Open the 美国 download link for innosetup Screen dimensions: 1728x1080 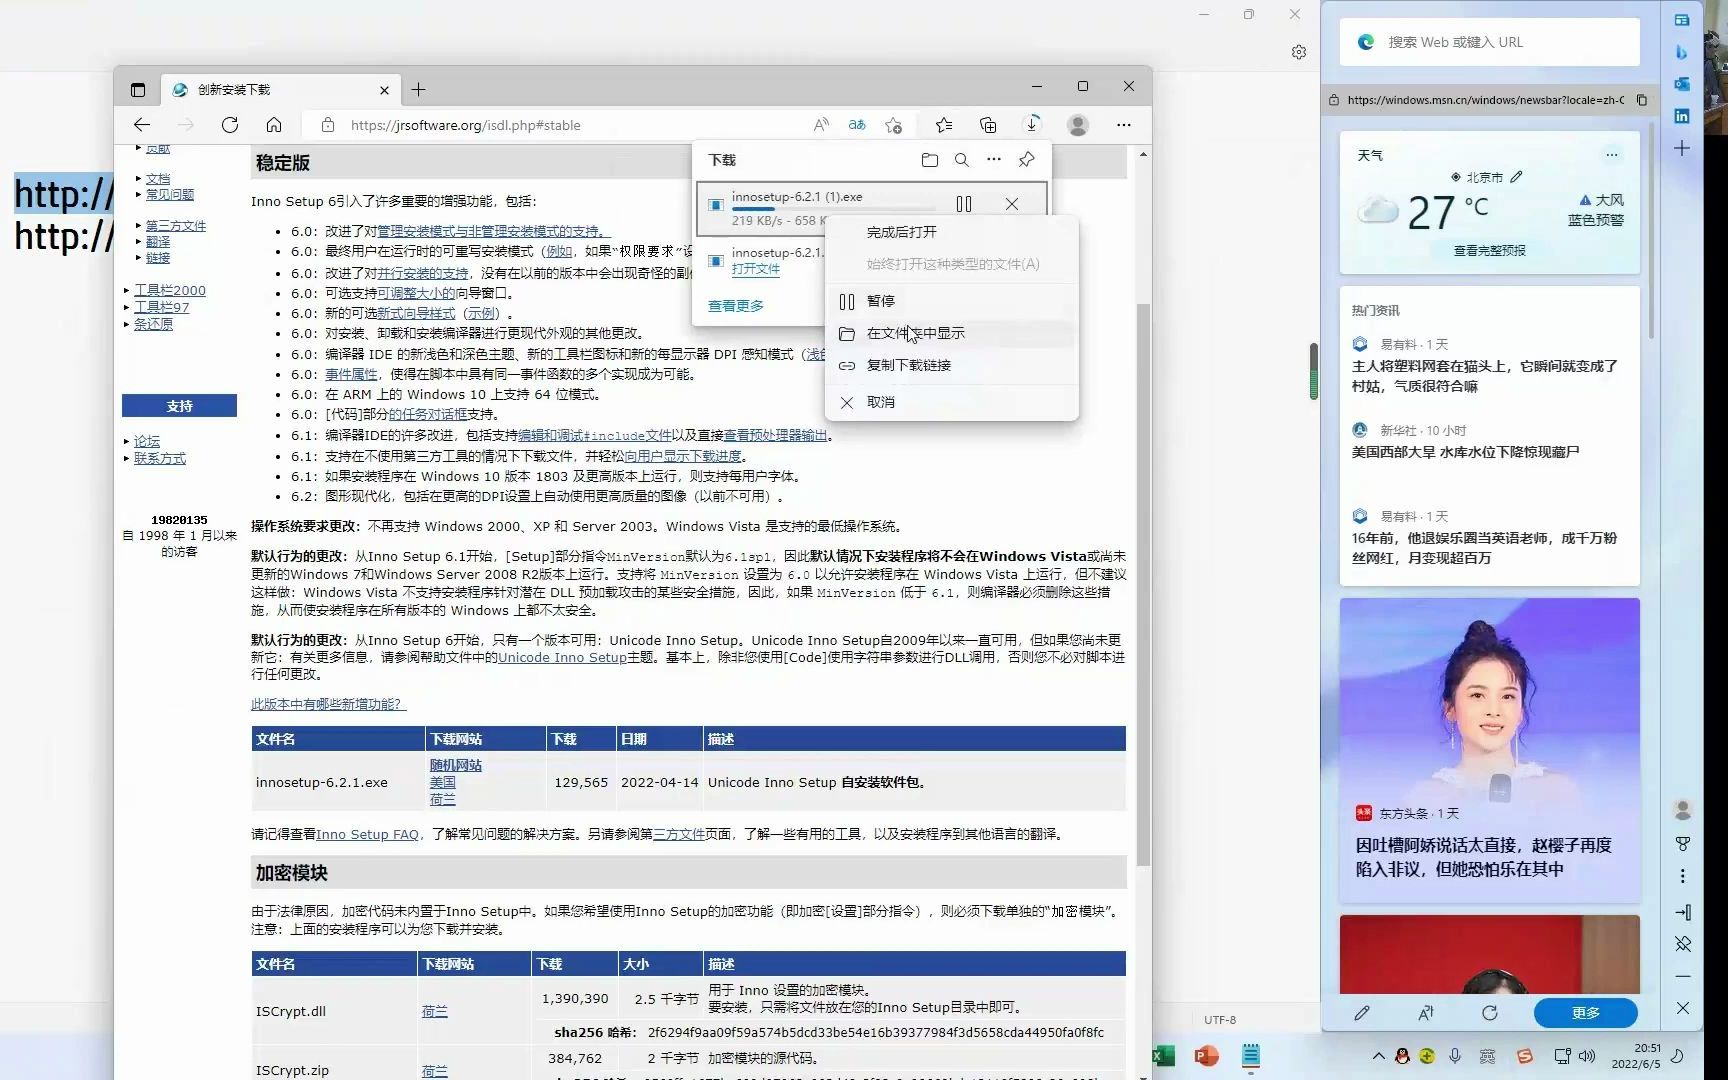[x=443, y=782]
